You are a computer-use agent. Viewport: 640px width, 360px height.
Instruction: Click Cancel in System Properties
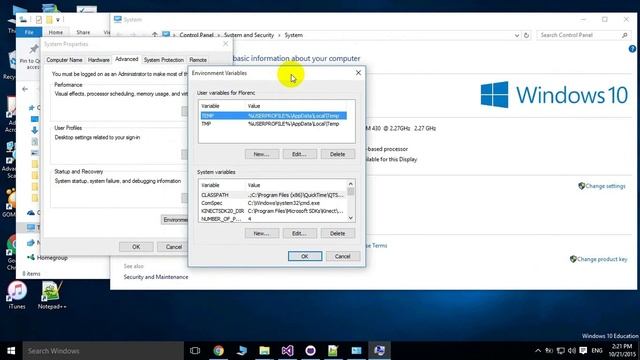pos(174,247)
